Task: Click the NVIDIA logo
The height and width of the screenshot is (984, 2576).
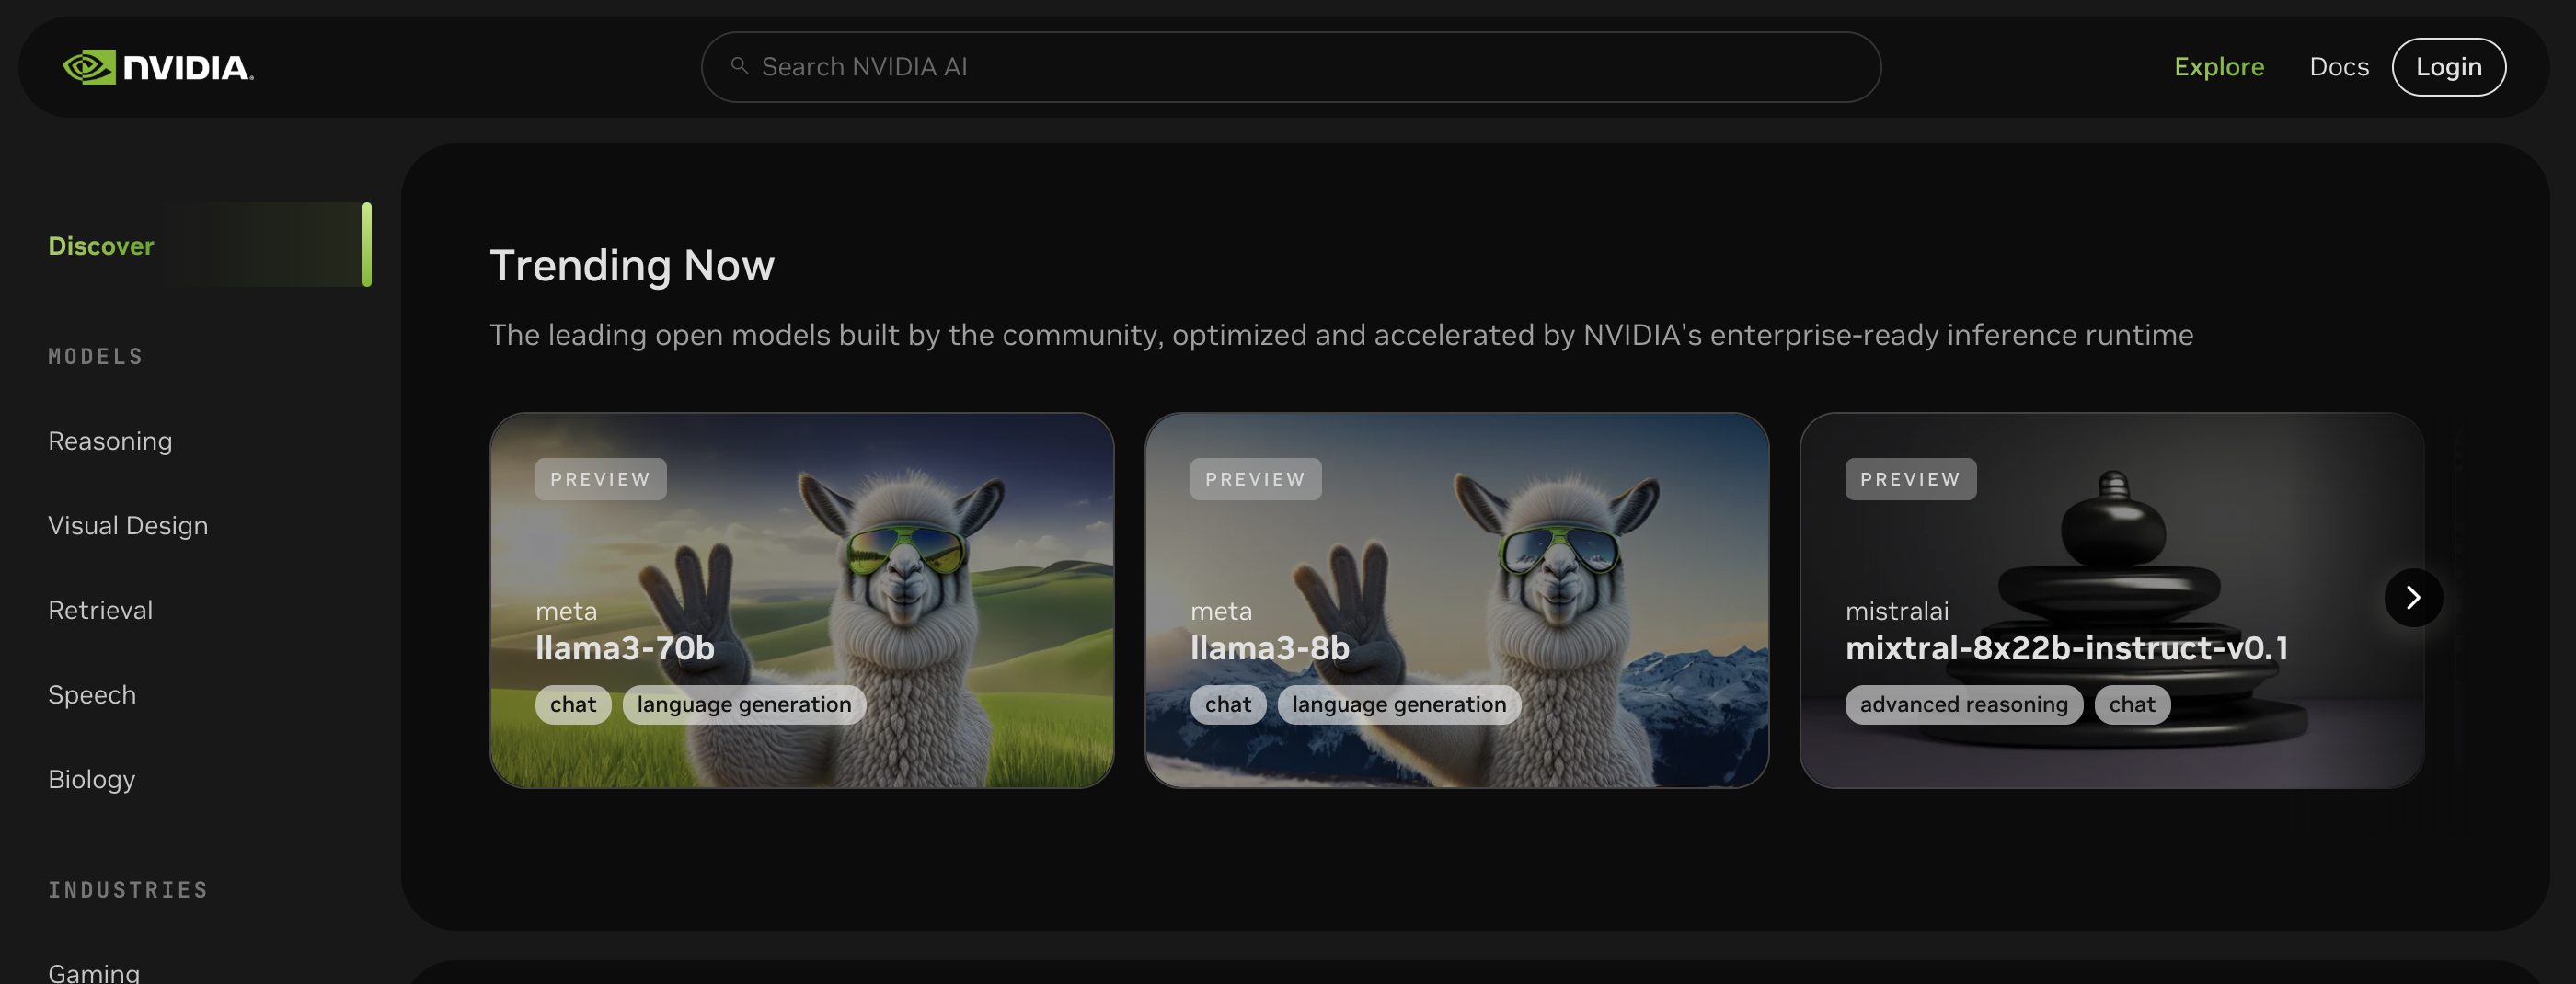Action: [x=158, y=67]
